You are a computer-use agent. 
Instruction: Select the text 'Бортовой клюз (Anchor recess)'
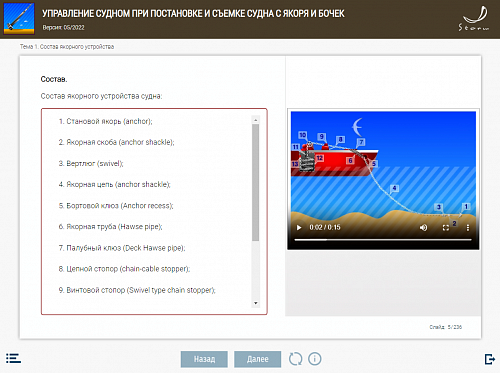coord(119,206)
